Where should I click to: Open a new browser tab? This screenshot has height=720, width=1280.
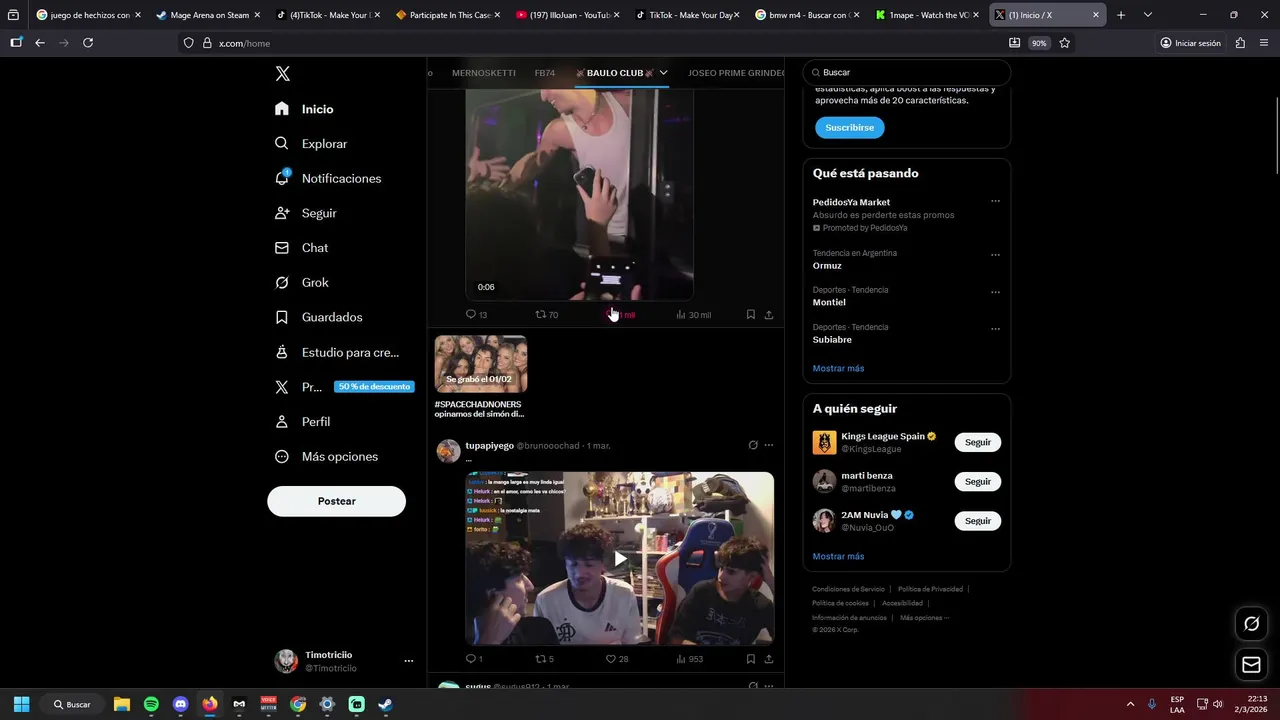tap(1121, 15)
